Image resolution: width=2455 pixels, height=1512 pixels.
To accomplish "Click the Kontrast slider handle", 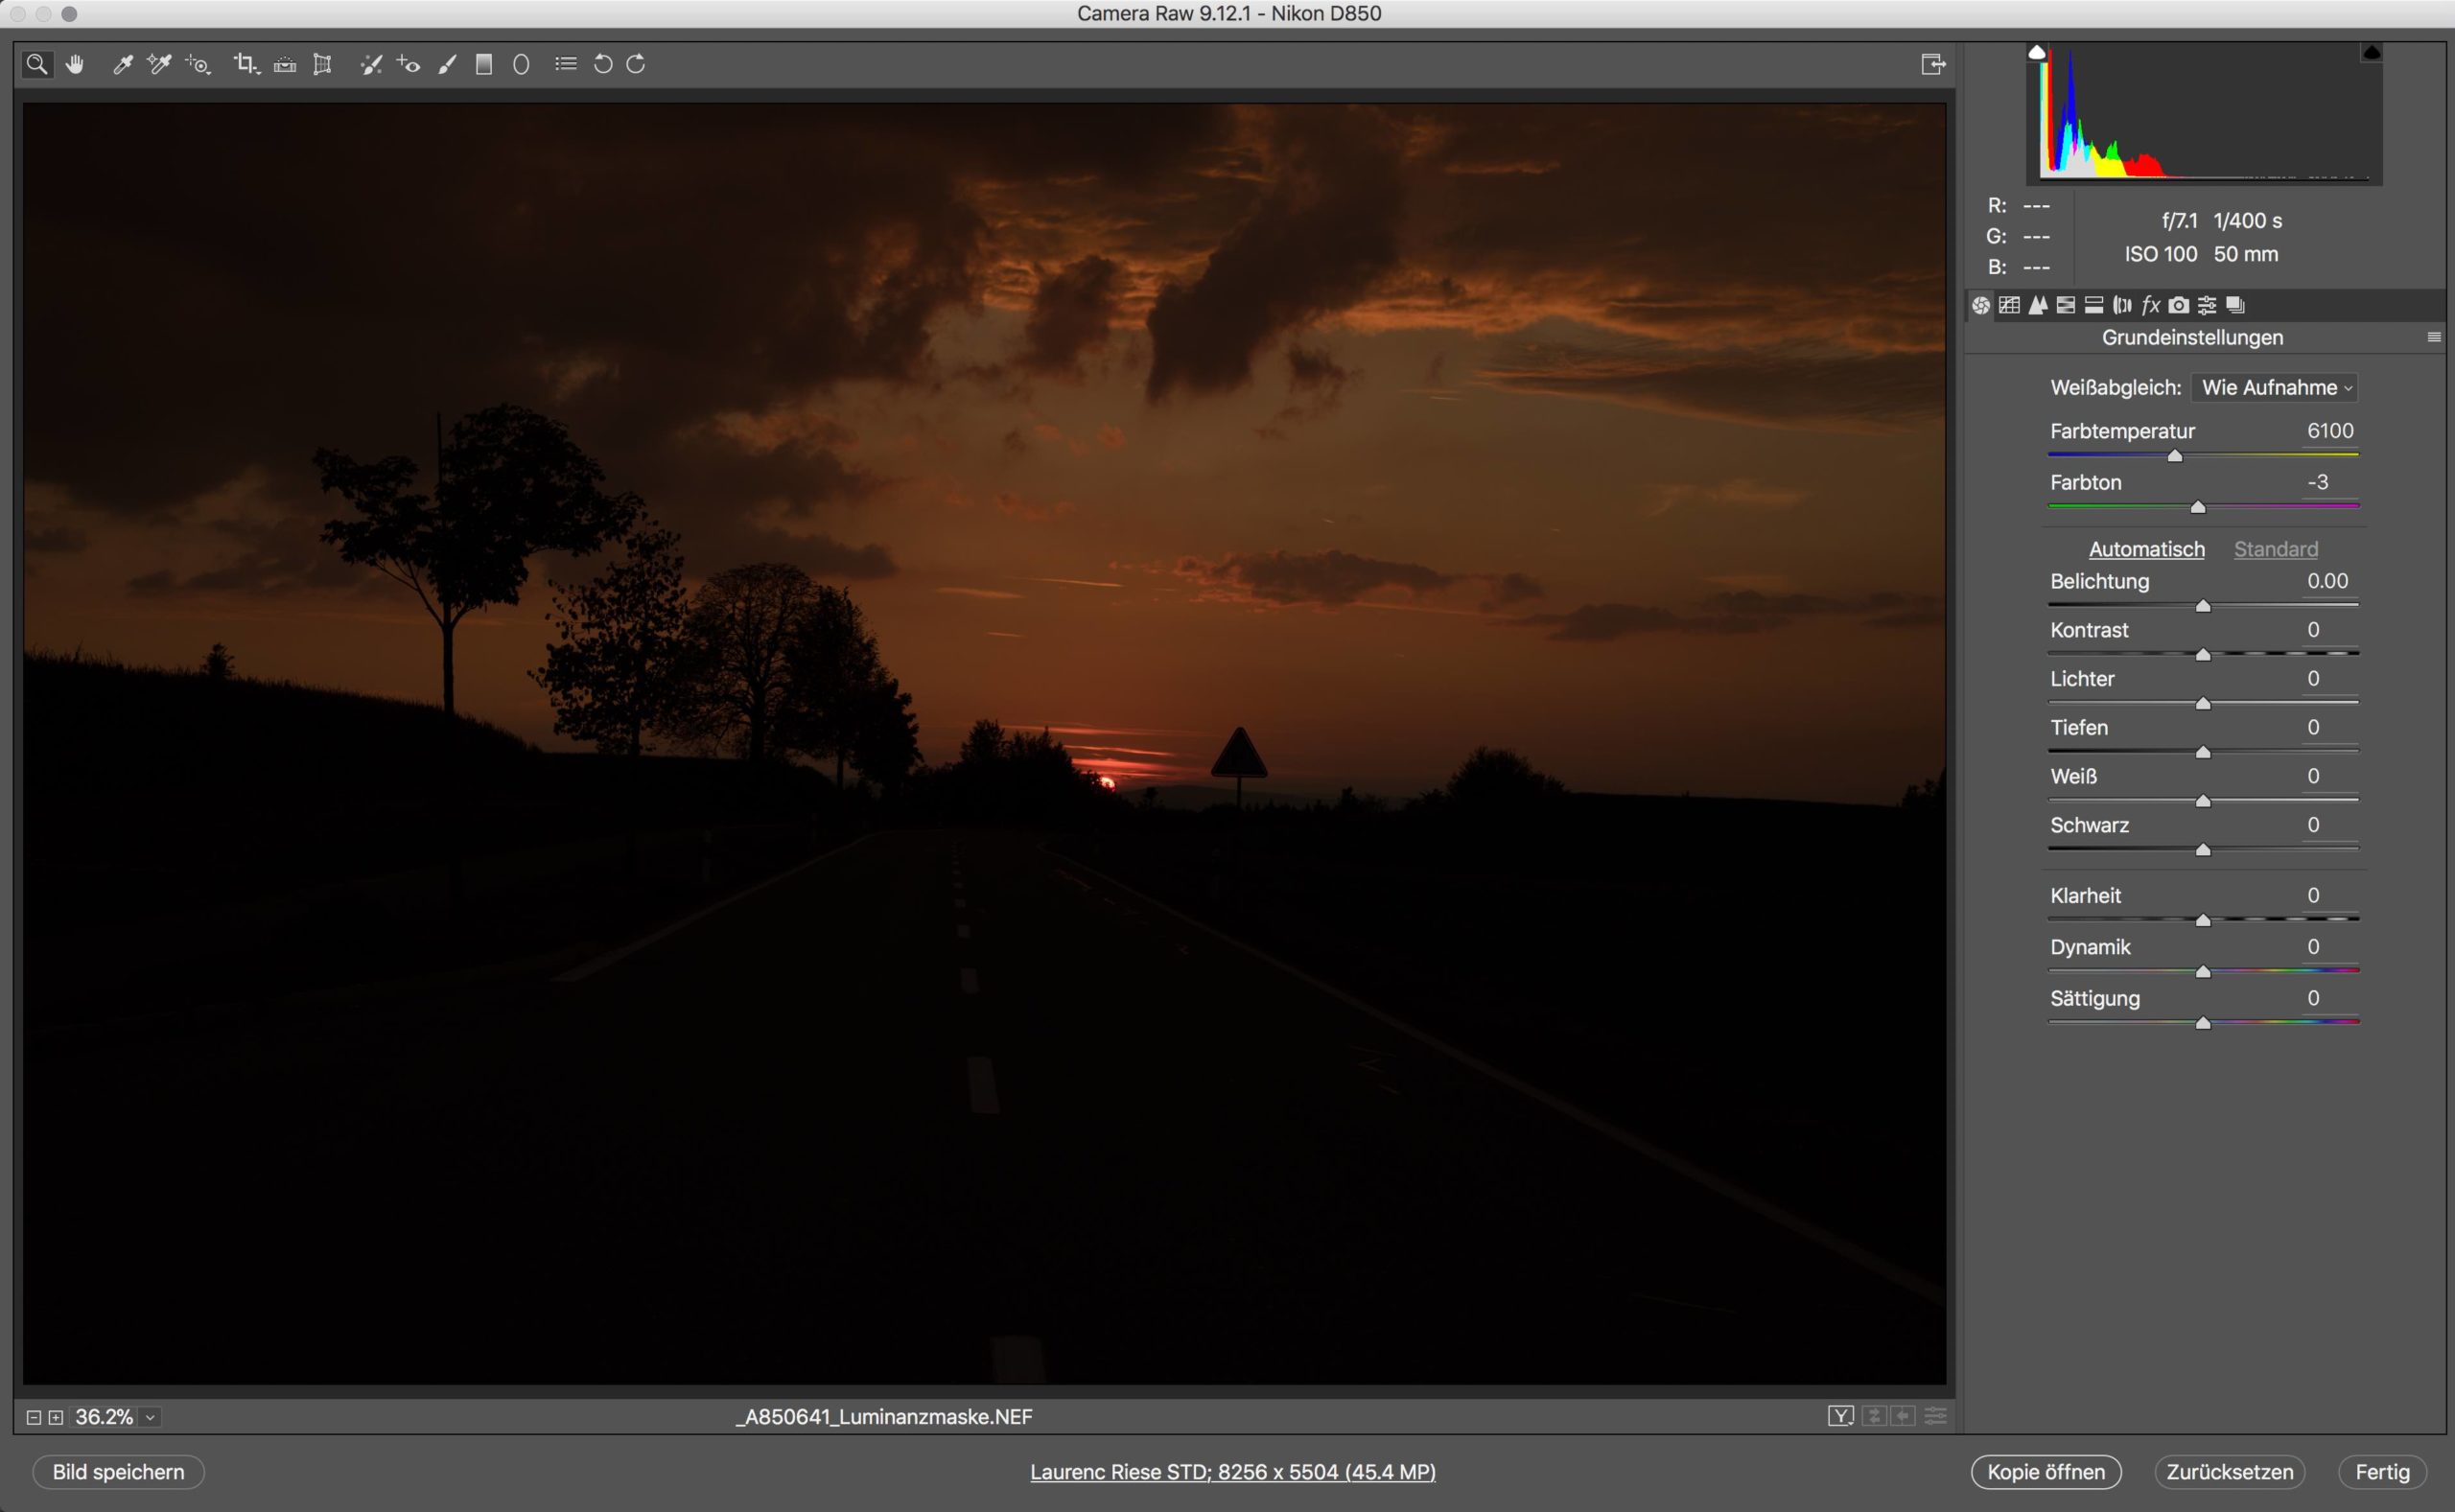I will point(2203,655).
